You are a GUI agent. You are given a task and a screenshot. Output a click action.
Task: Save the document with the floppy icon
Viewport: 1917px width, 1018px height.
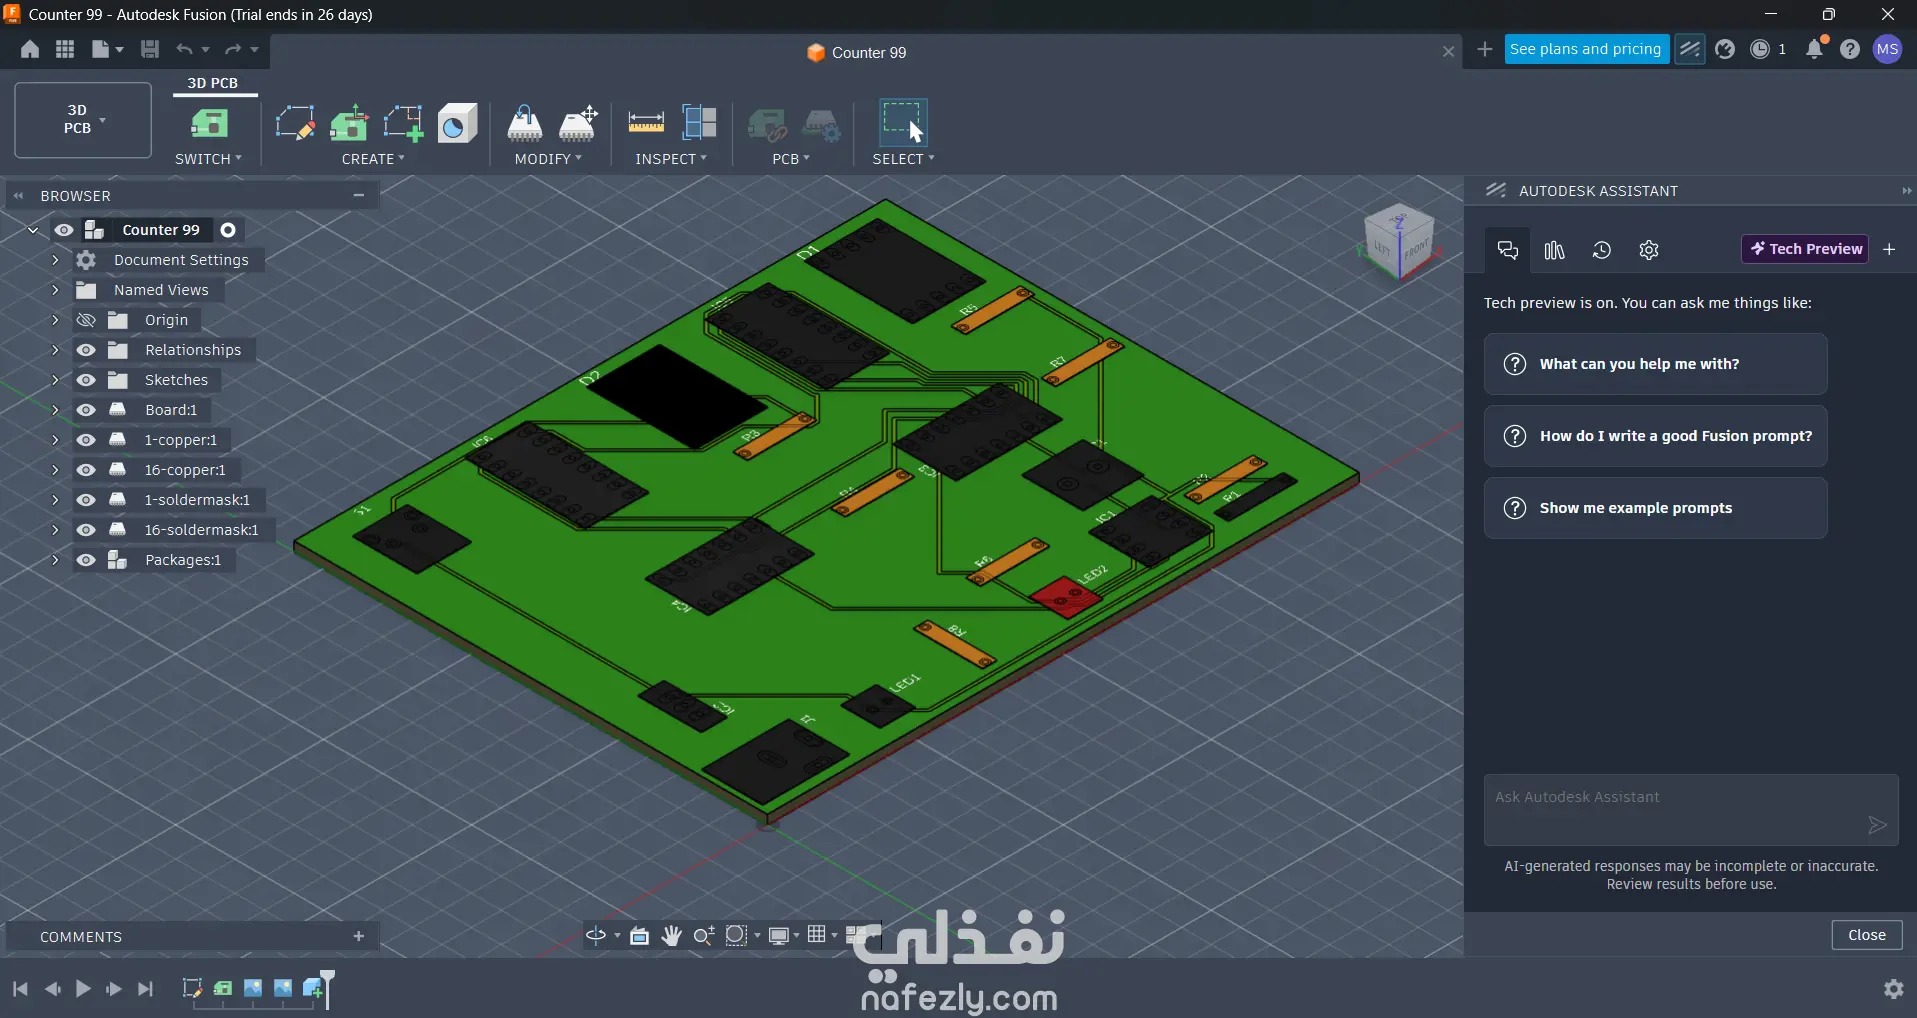click(x=150, y=50)
